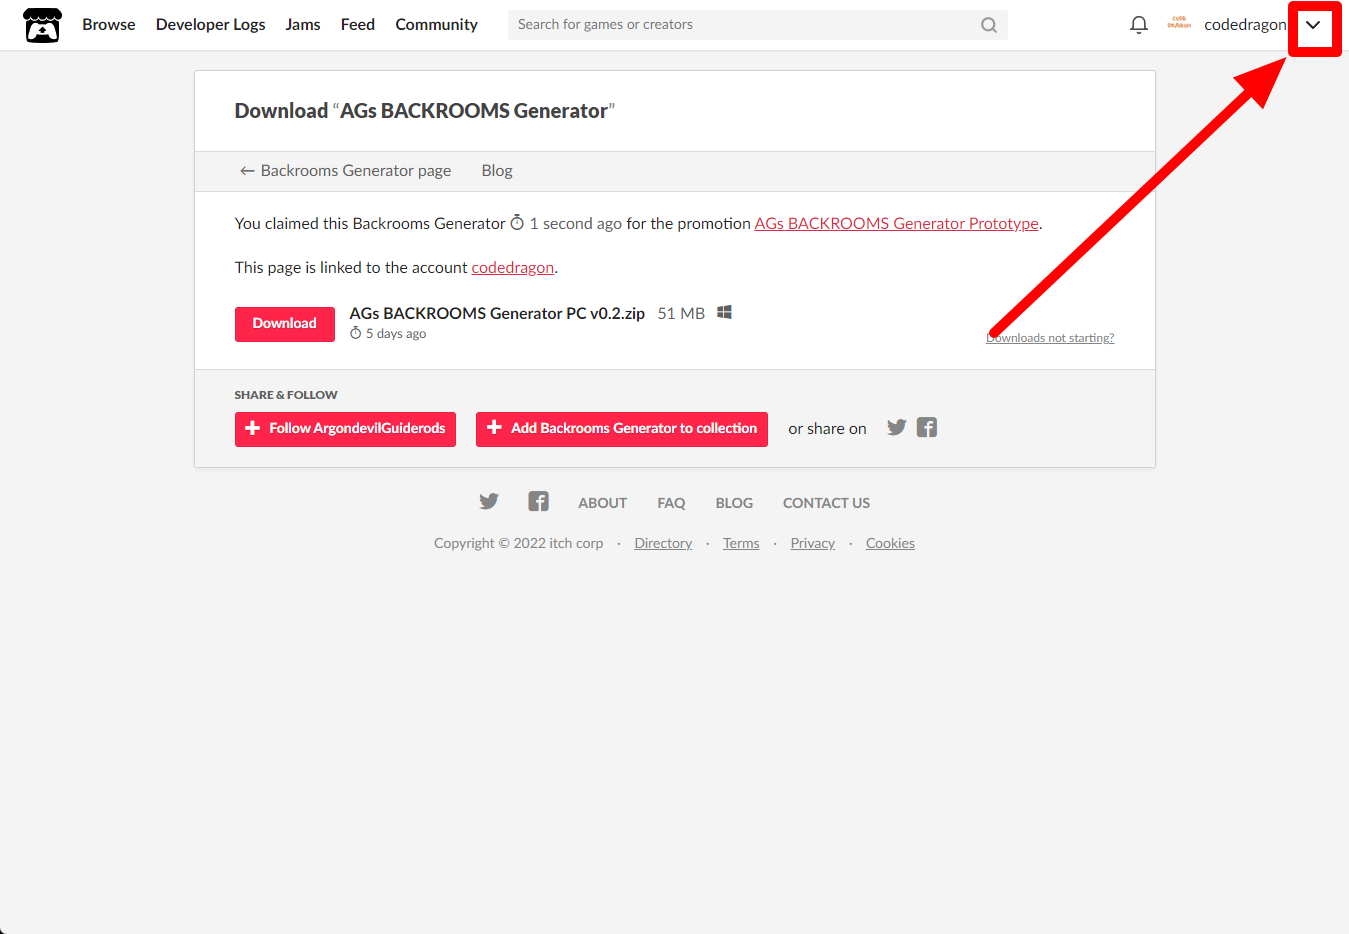Open the Directory link
Viewport: 1349px width, 934px height.
click(x=663, y=543)
